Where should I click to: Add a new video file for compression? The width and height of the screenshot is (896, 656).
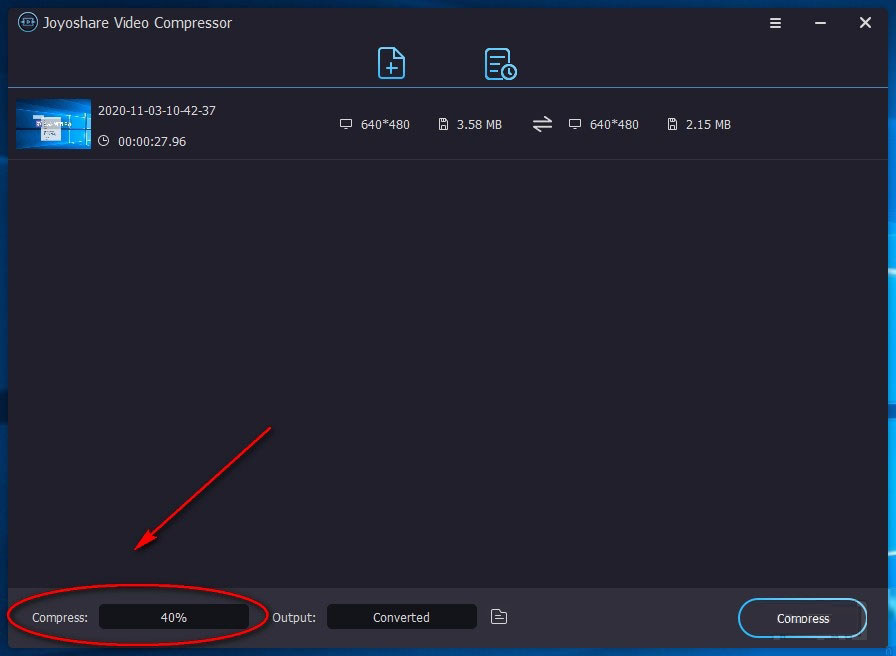[391, 63]
